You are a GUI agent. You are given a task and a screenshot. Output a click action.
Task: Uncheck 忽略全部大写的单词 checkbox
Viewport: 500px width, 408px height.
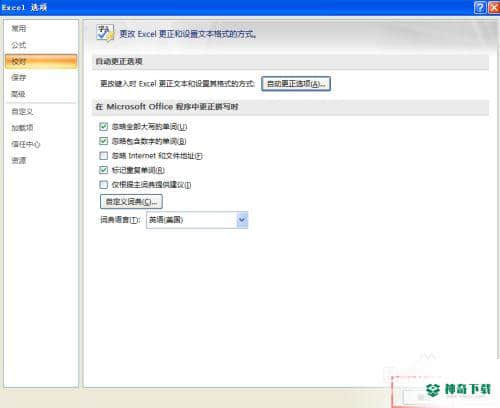pos(104,127)
